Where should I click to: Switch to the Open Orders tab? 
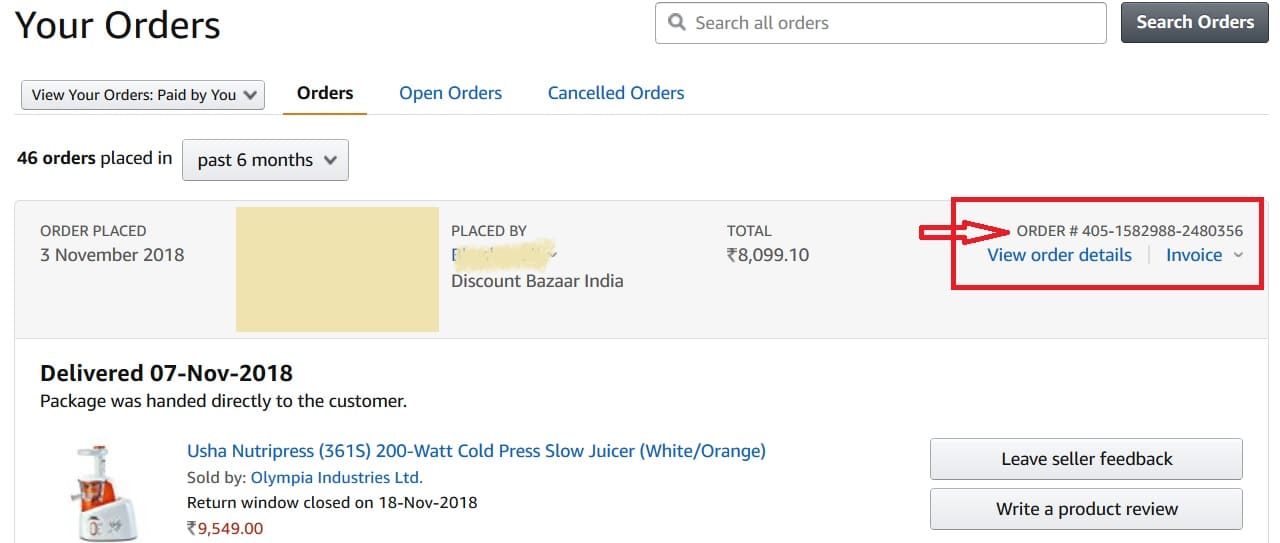pyautogui.click(x=450, y=93)
